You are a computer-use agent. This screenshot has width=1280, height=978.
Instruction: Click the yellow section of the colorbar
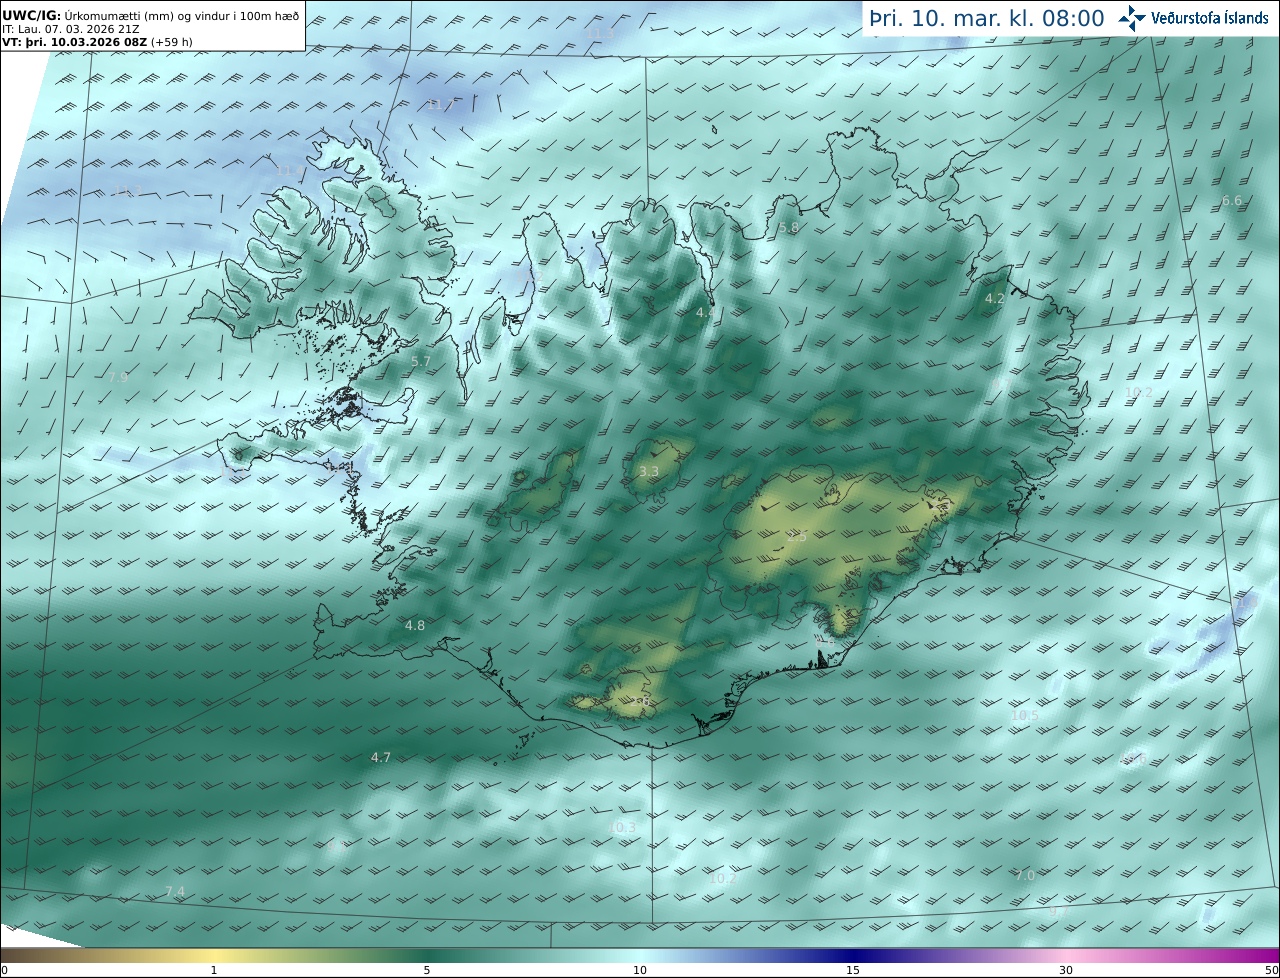pos(214,955)
